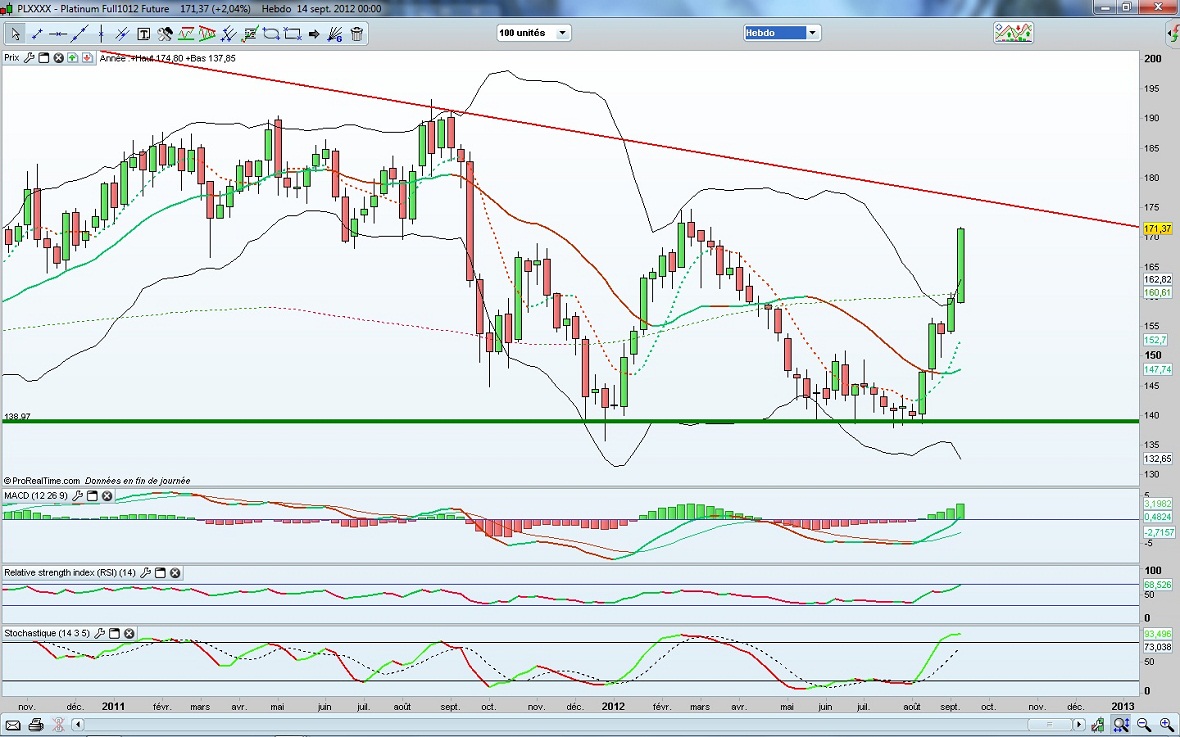
Task: Select the vertical line tool
Action: (101, 34)
